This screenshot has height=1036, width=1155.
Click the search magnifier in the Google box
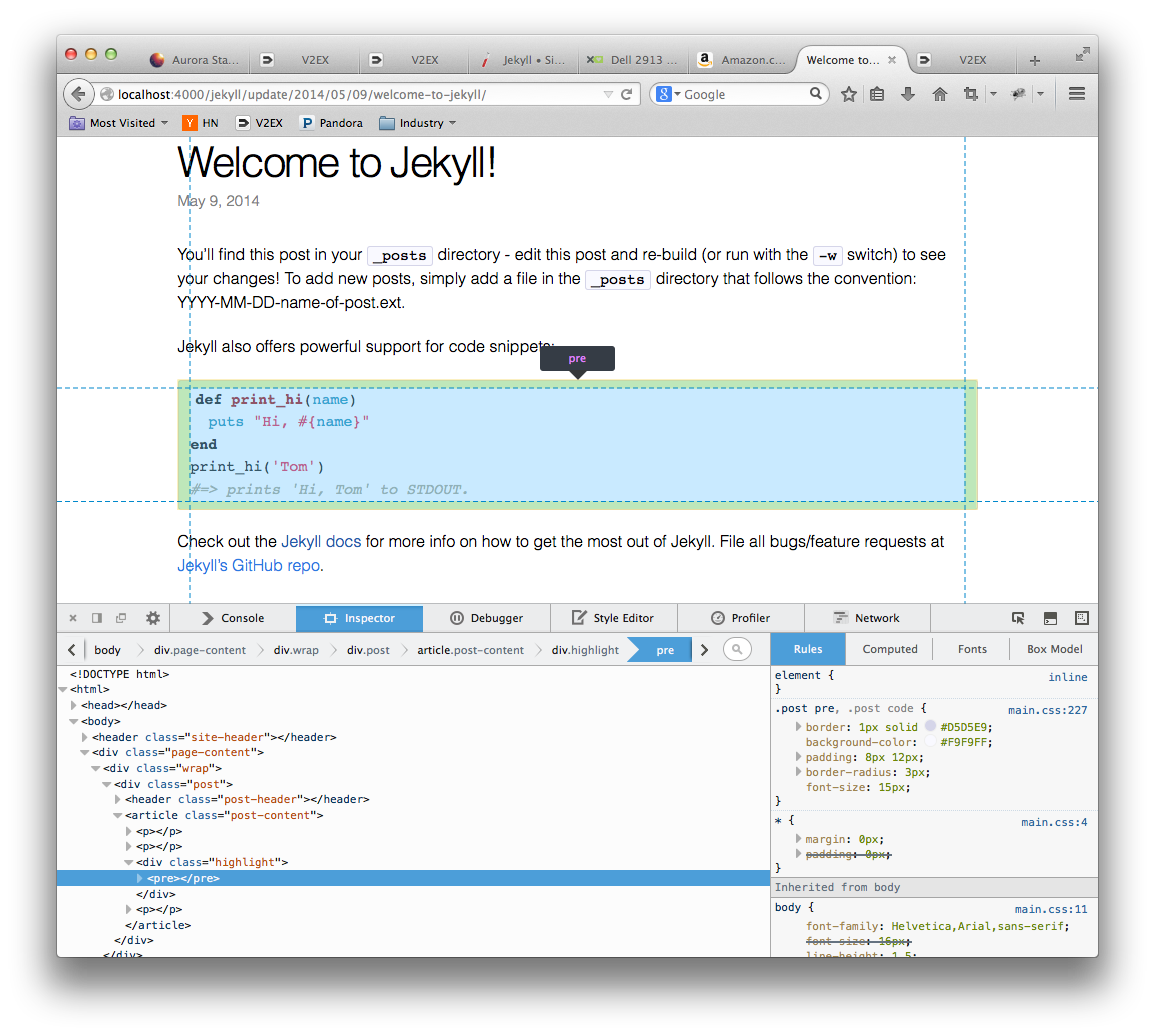pos(815,94)
